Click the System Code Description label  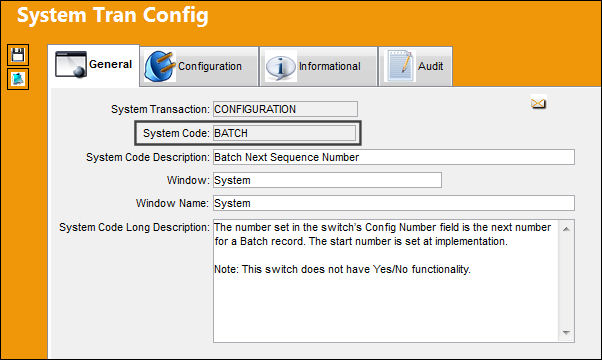pos(148,157)
